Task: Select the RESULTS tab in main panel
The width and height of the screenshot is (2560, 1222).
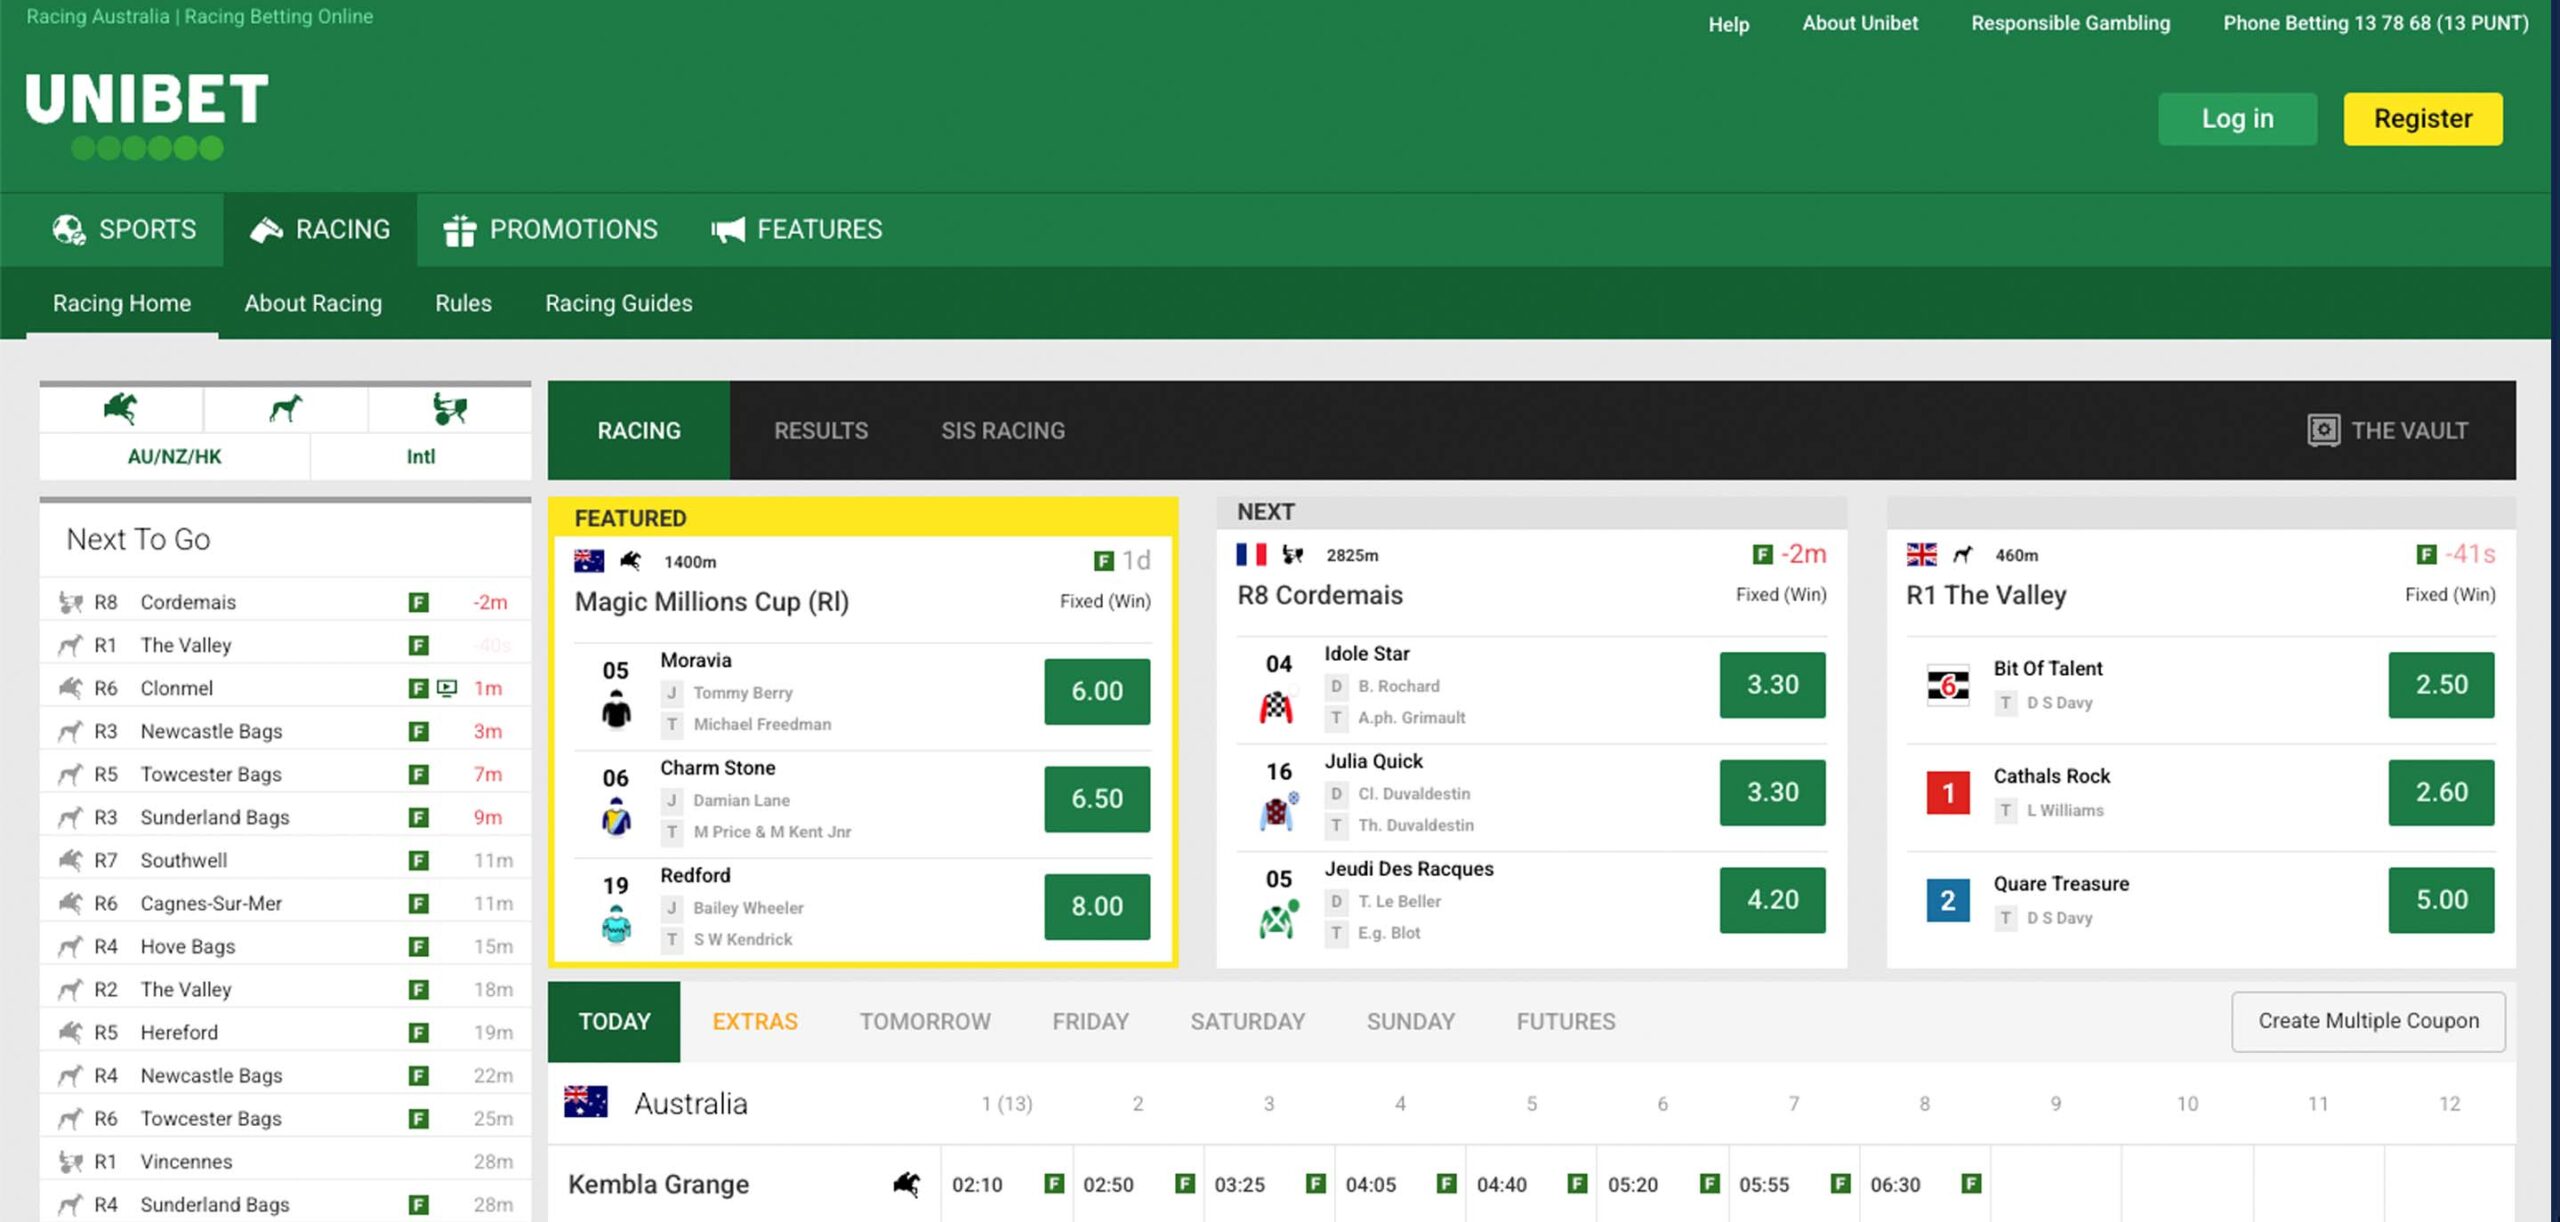Action: pos(820,428)
